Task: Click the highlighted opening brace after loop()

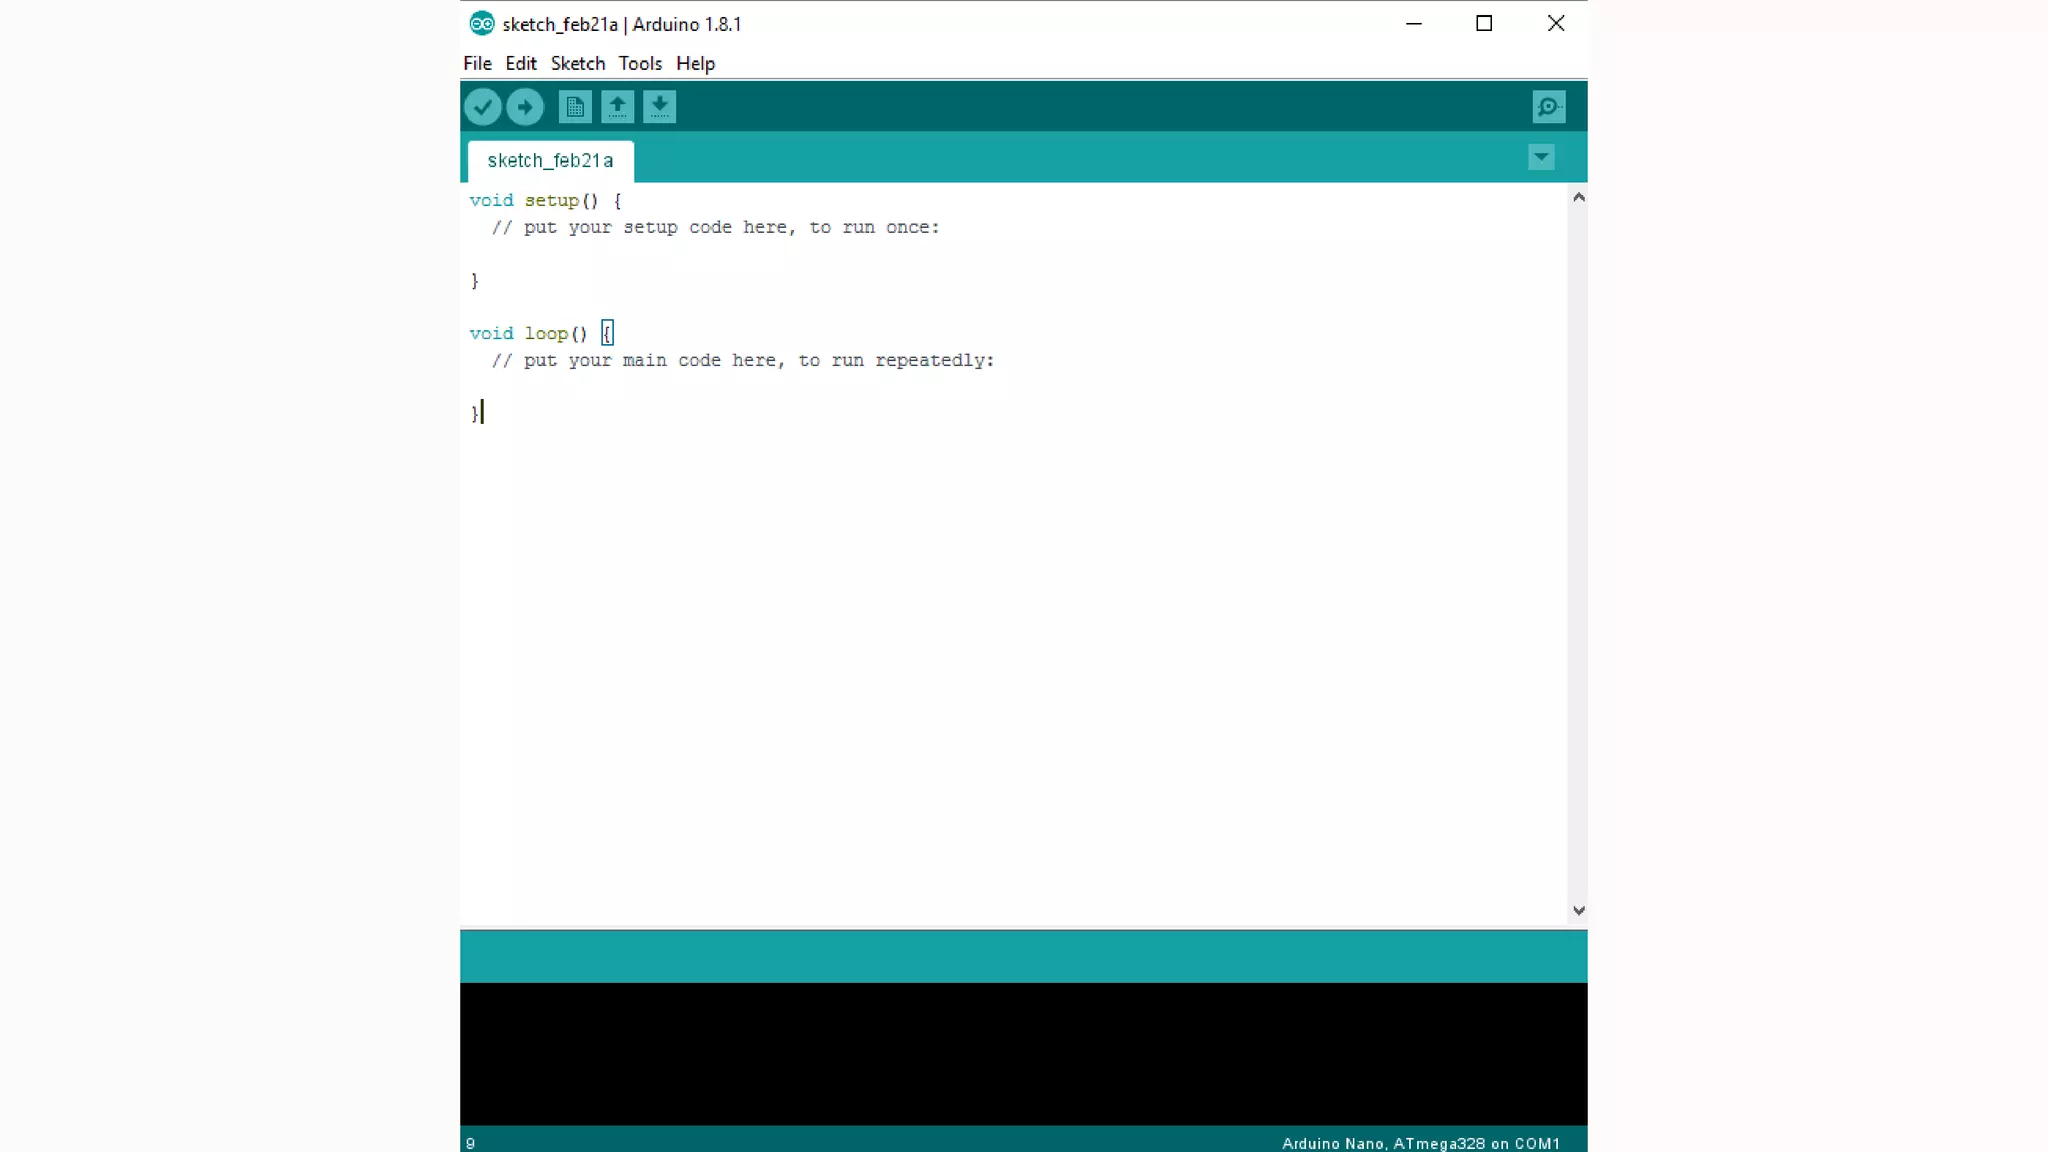Action: point(607,333)
